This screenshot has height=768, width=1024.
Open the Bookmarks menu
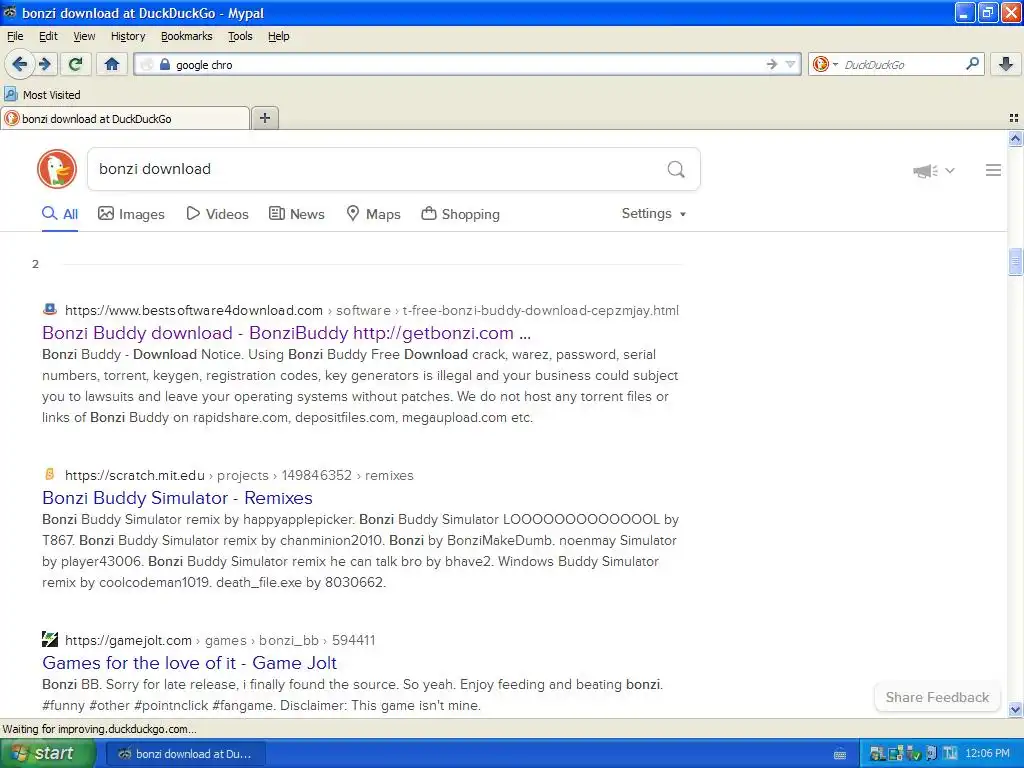point(186,36)
